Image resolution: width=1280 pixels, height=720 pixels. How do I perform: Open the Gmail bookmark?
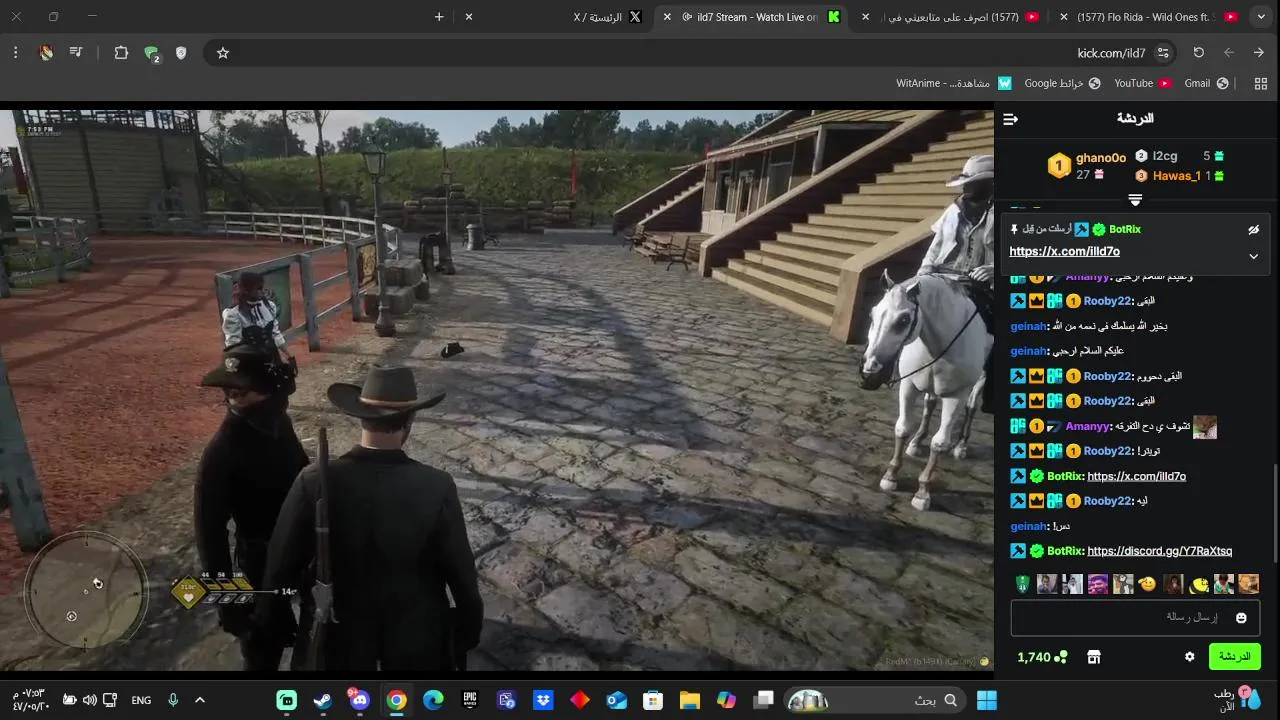(1206, 84)
